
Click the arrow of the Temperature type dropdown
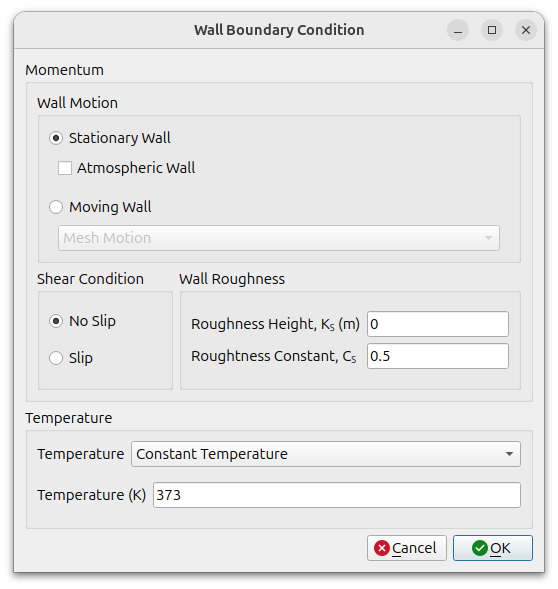[x=509, y=454]
